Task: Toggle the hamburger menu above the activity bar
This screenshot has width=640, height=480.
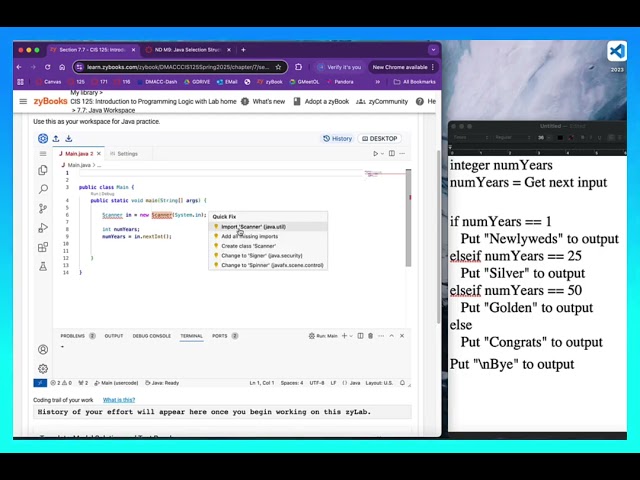Action: (x=43, y=153)
